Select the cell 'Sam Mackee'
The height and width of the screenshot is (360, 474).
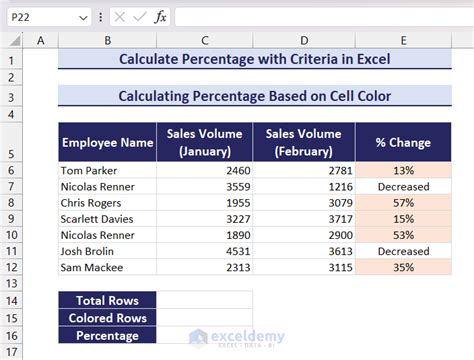(x=107, y=267)
